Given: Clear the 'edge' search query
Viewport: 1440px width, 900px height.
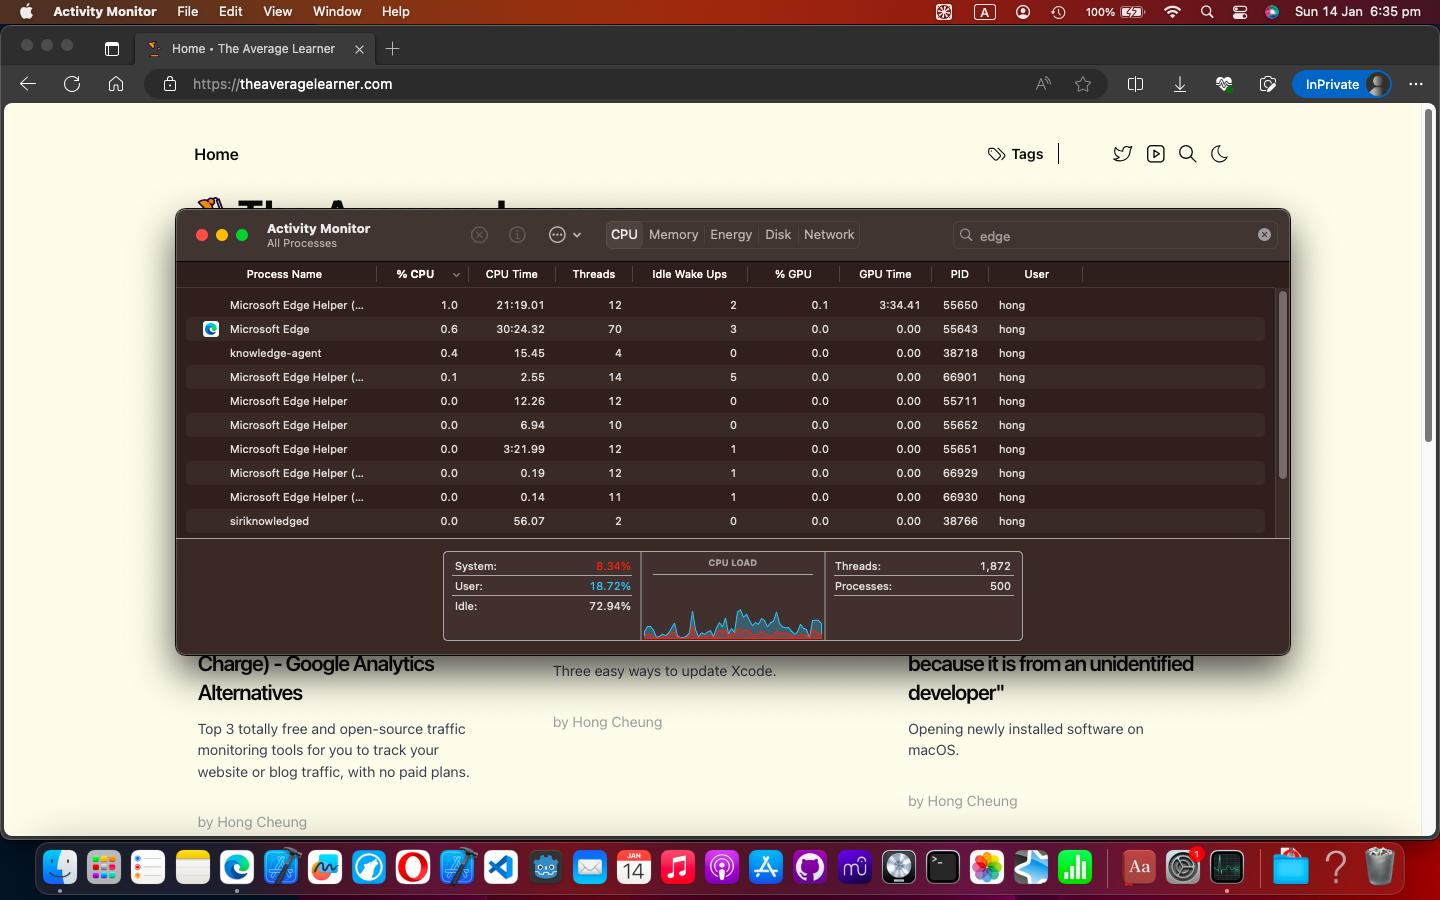Looking at the screenshot, I should point(1264,234).
